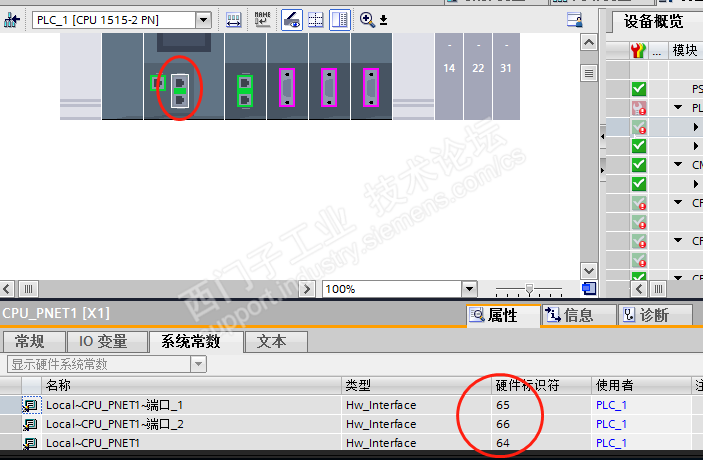
Task: Select the second magenta serial connector module
Action: (x=329, y=87)
